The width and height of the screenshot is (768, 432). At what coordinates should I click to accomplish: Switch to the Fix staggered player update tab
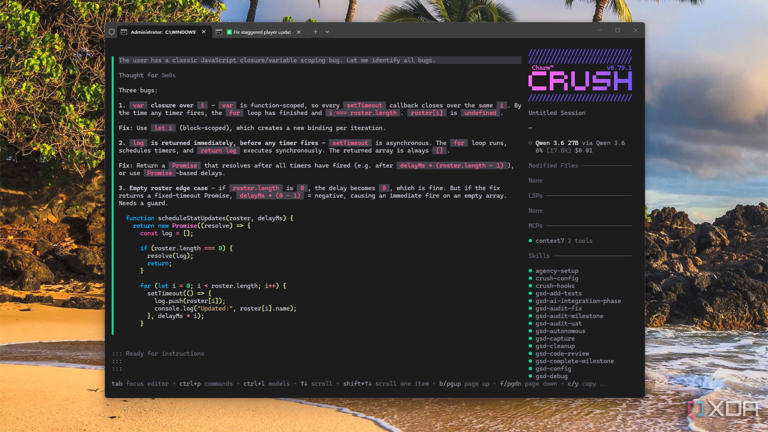[262, 32]
